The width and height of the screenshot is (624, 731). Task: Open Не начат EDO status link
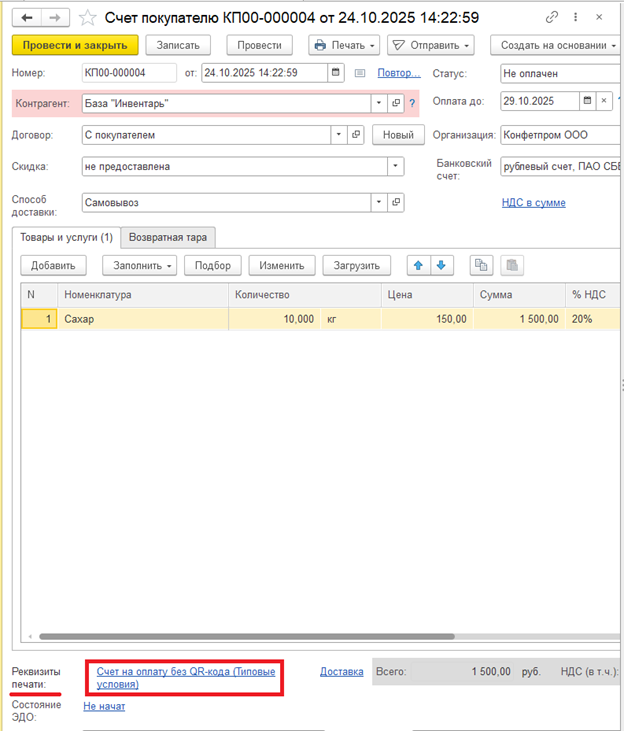pyautogui.click(x=104, y=706)
